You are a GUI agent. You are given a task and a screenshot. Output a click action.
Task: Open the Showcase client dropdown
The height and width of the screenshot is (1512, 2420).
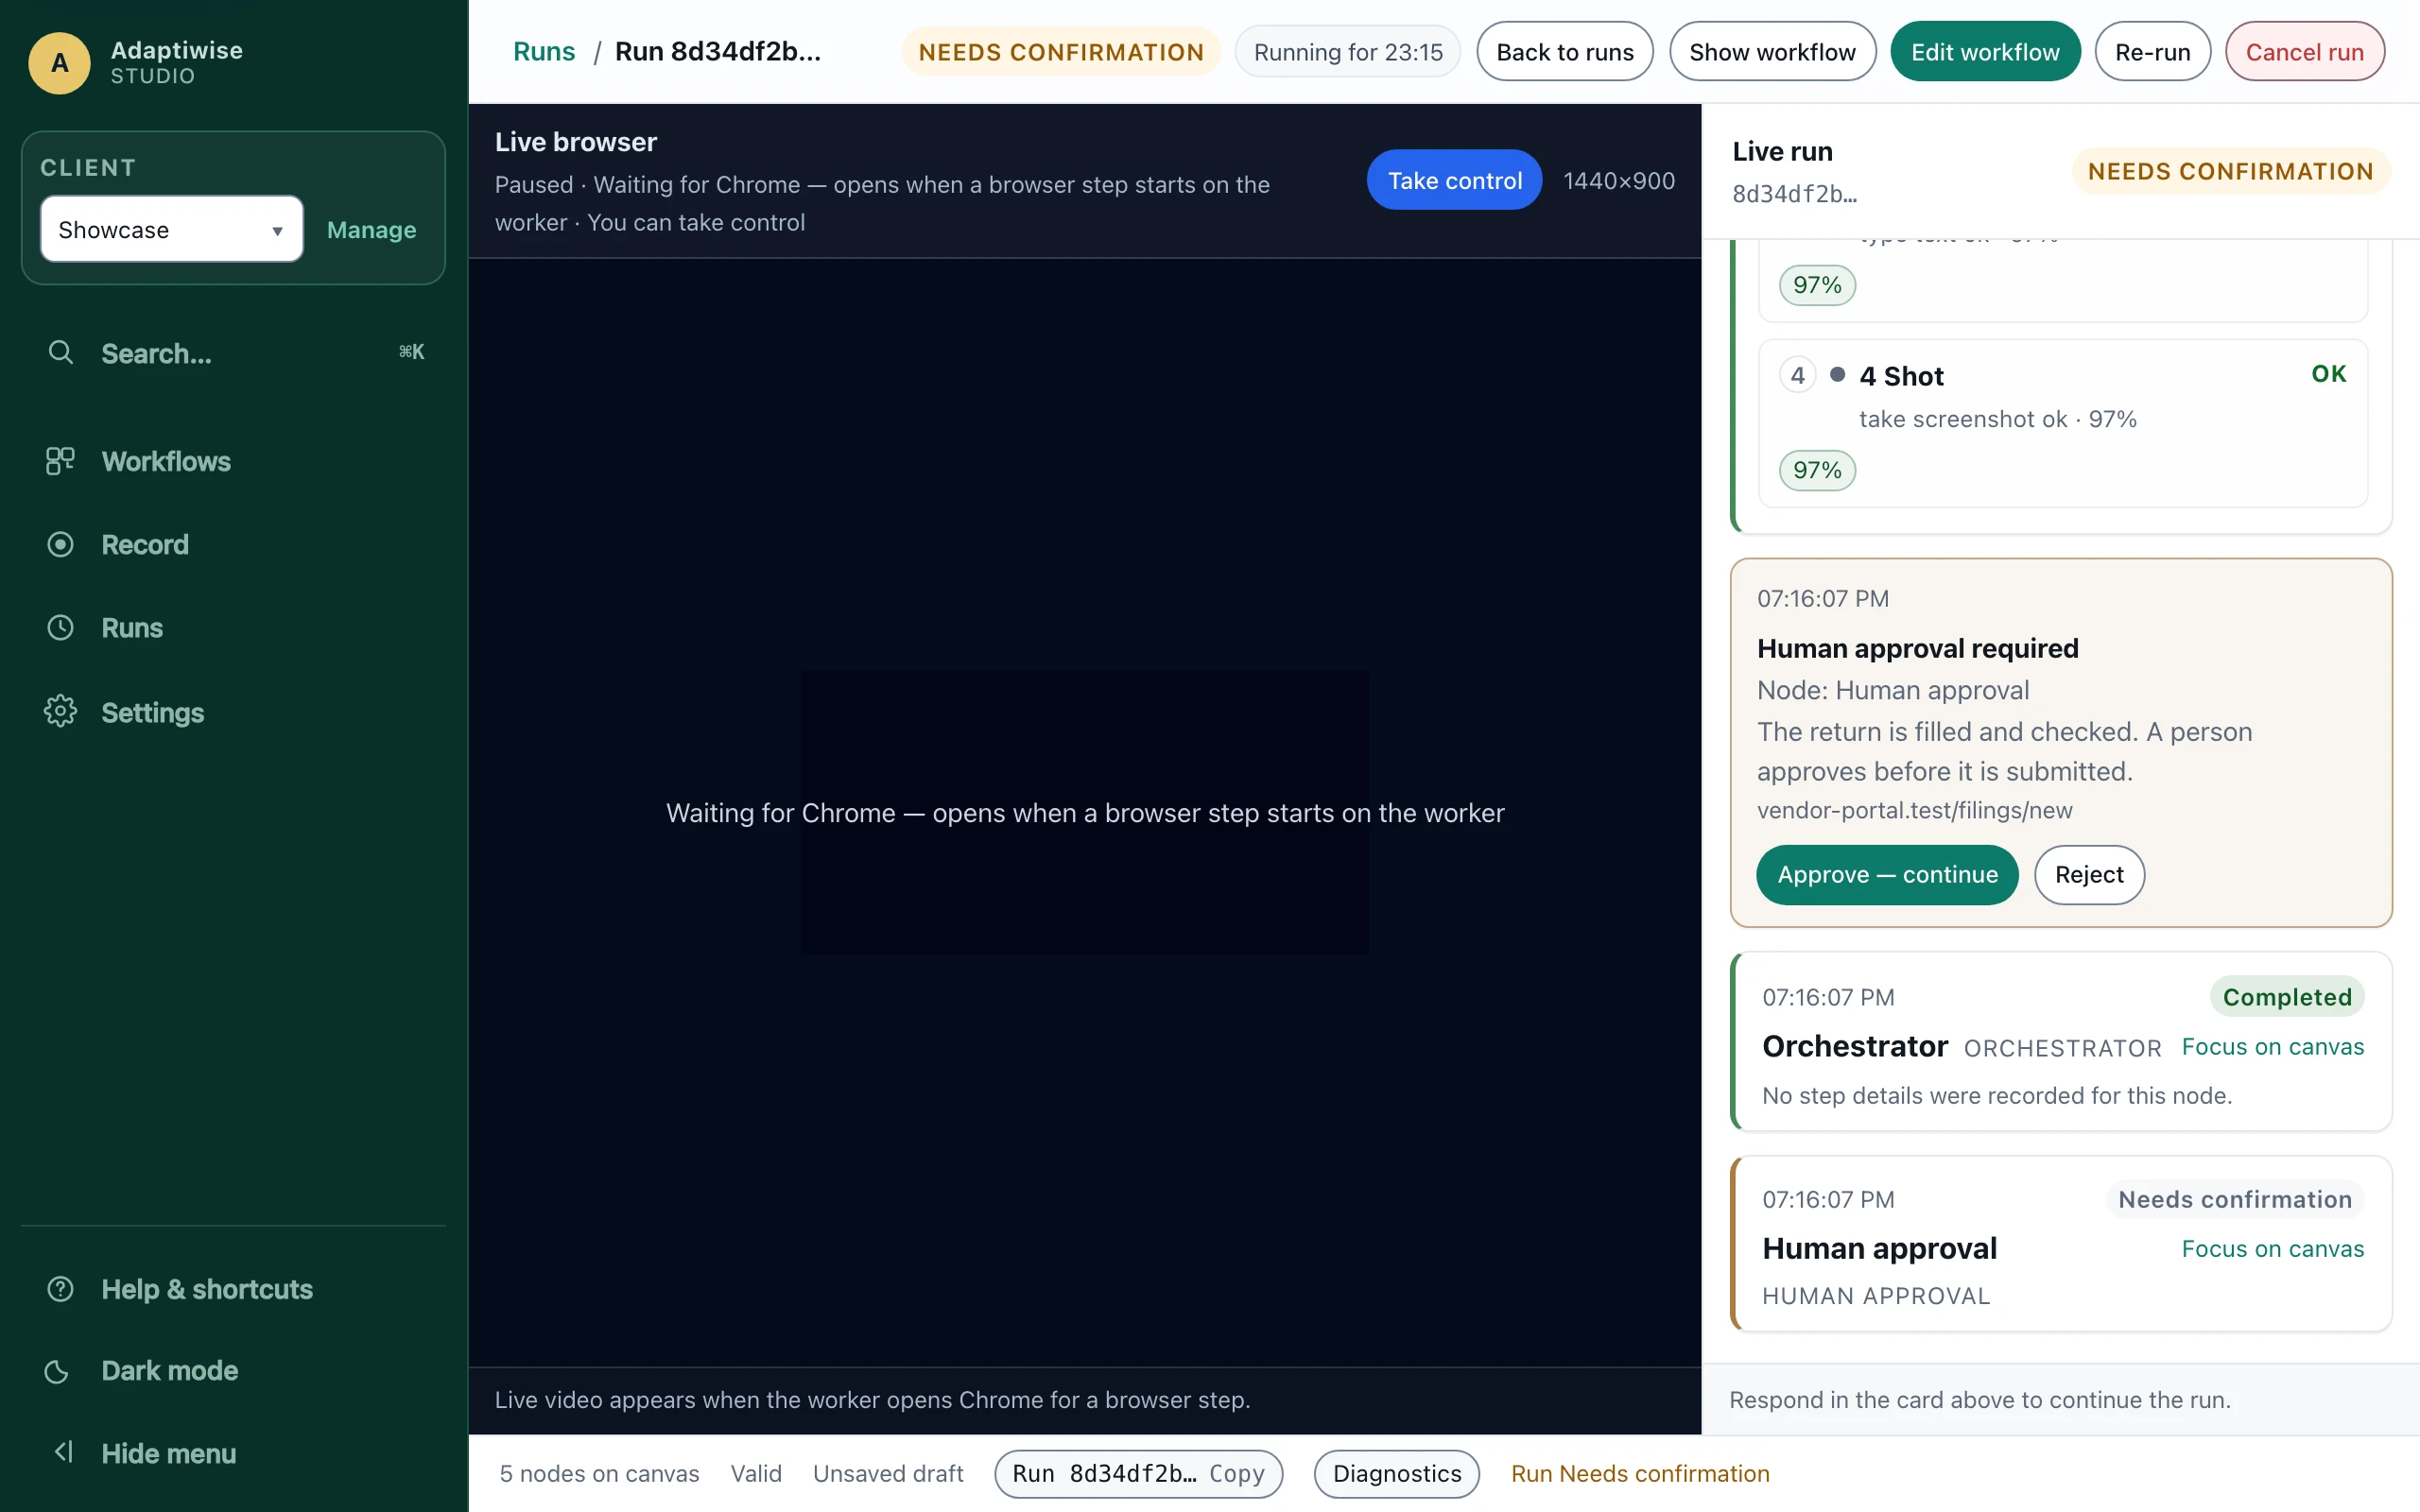[171, 229]
